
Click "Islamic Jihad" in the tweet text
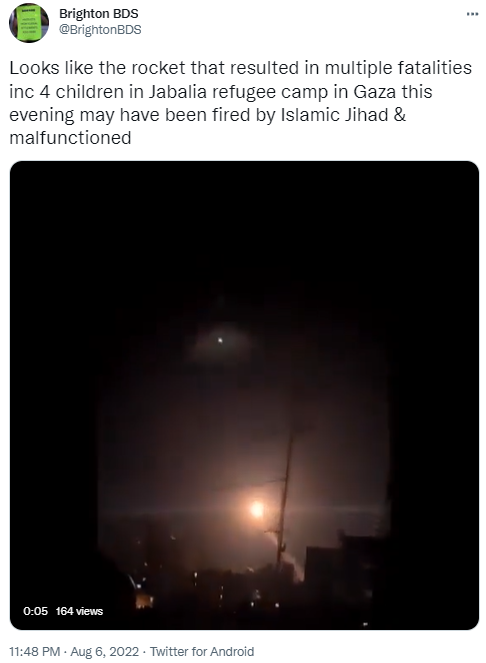tap(335, 115)
